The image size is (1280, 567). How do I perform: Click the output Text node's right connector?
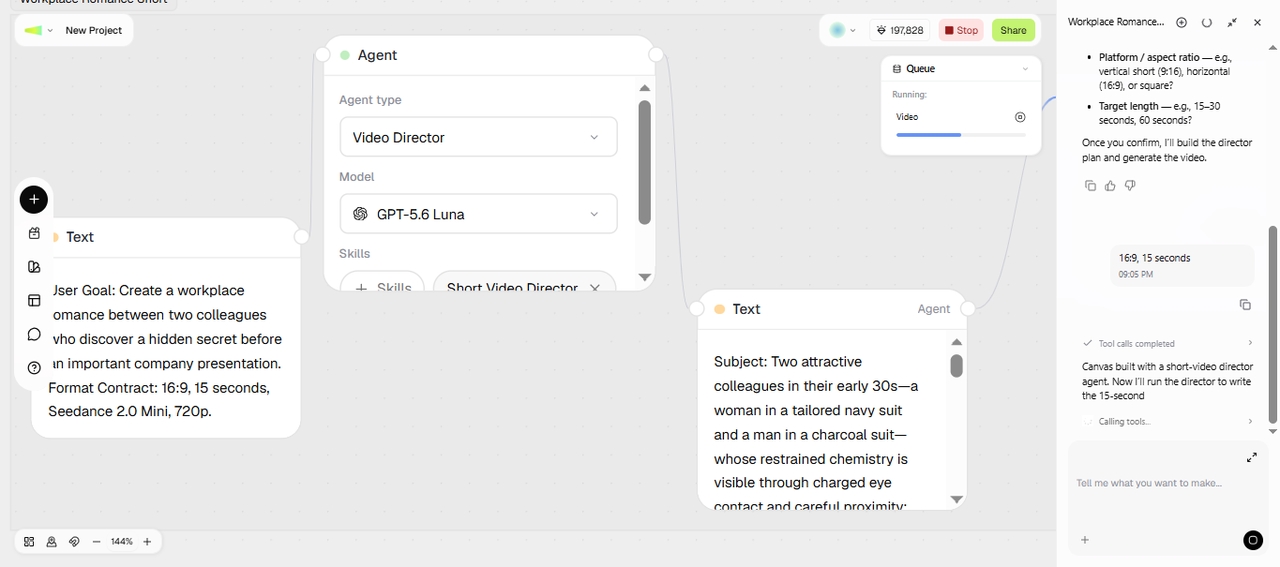[968, 309]
